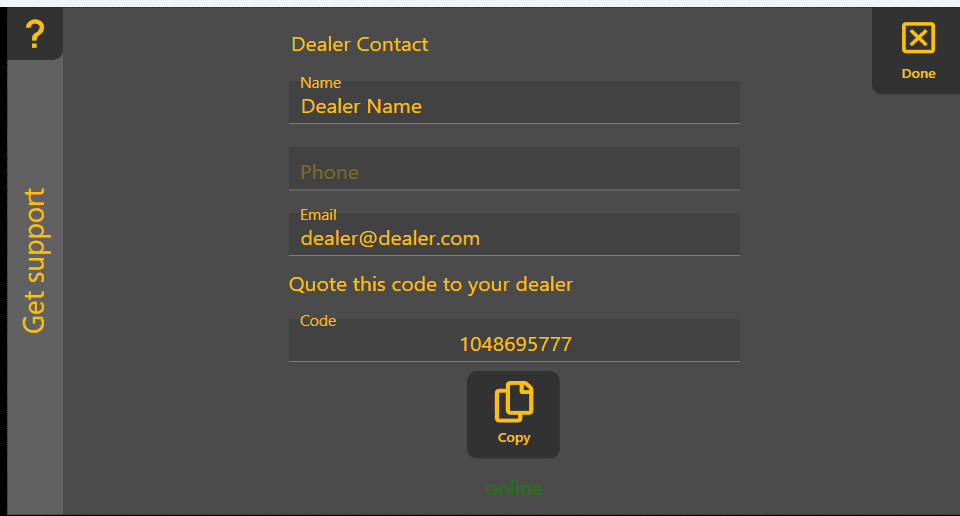The width and height of the screenshot is (960, 516).
Task: Click into the empty Phone field
Action: 514,168
